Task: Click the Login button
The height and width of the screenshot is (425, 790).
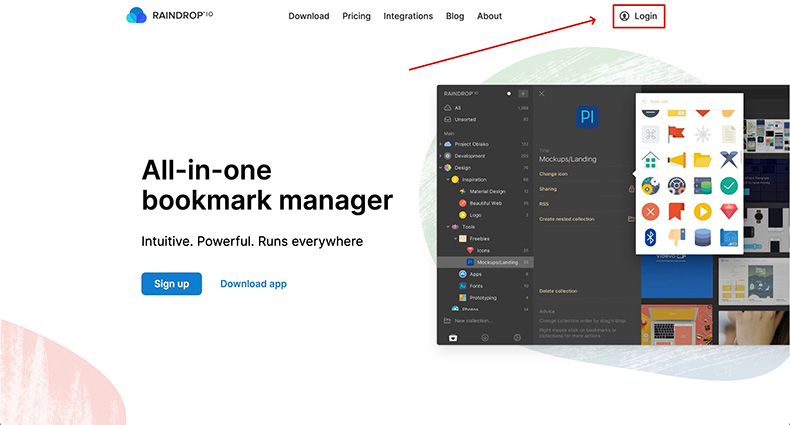Action: [x=638, y=16]
